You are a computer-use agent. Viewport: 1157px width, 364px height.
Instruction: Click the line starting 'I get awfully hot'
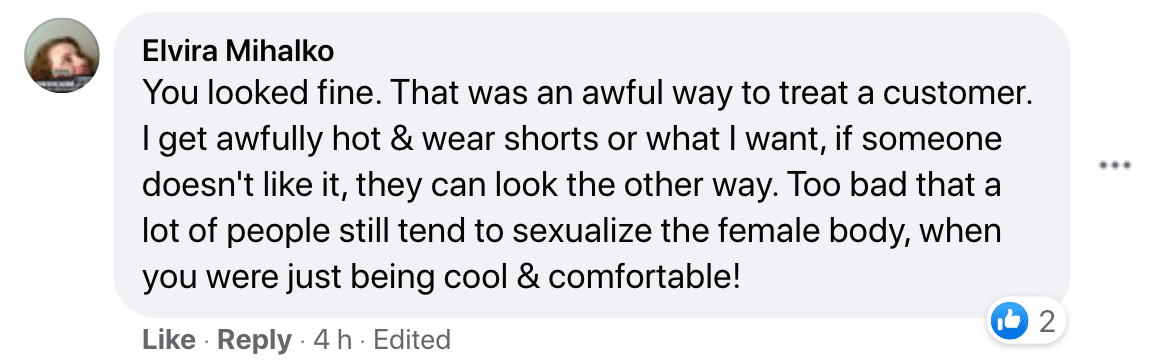pos(571,140)
